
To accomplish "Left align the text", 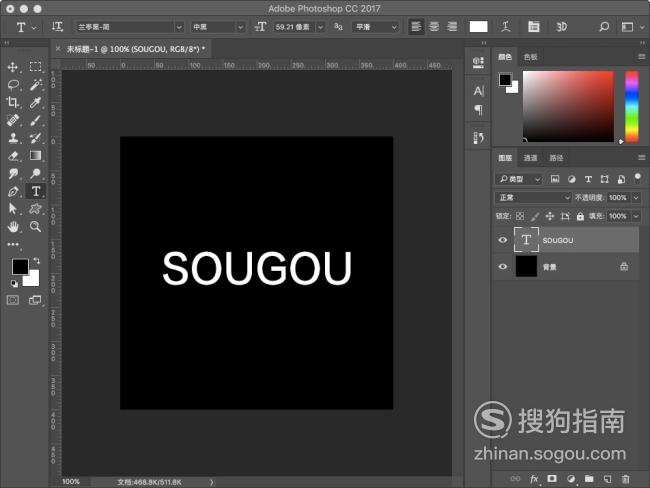I will pos(416,27).
